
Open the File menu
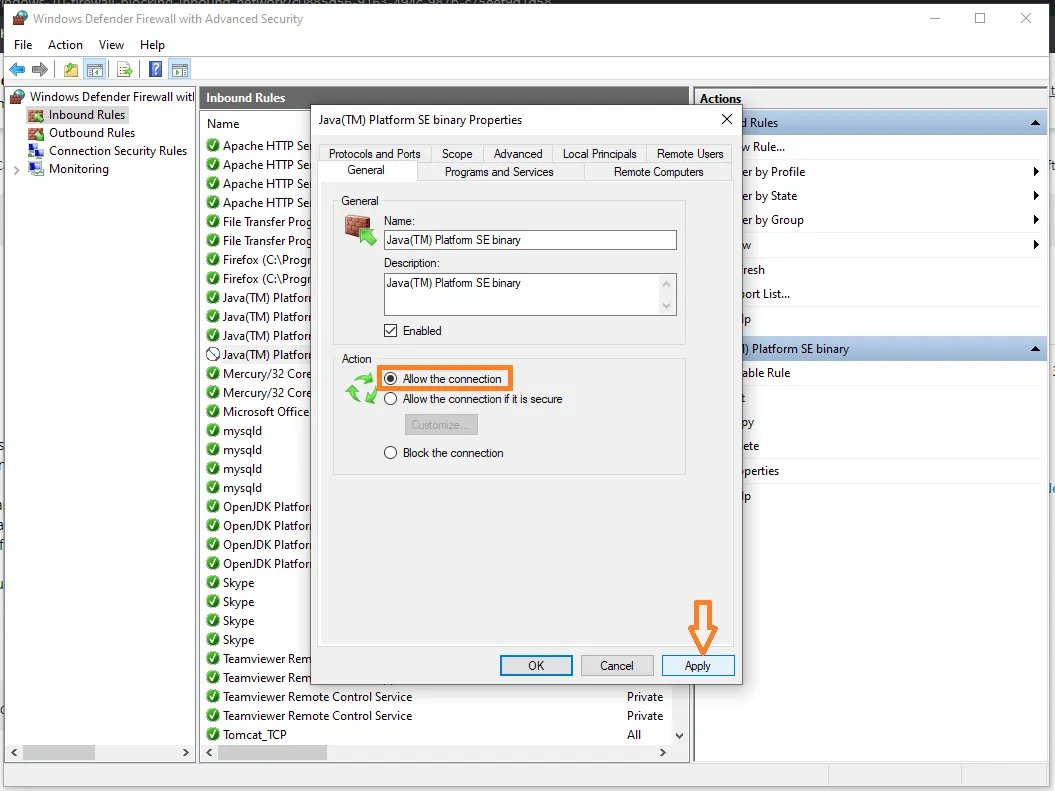(x=23, y=44)
